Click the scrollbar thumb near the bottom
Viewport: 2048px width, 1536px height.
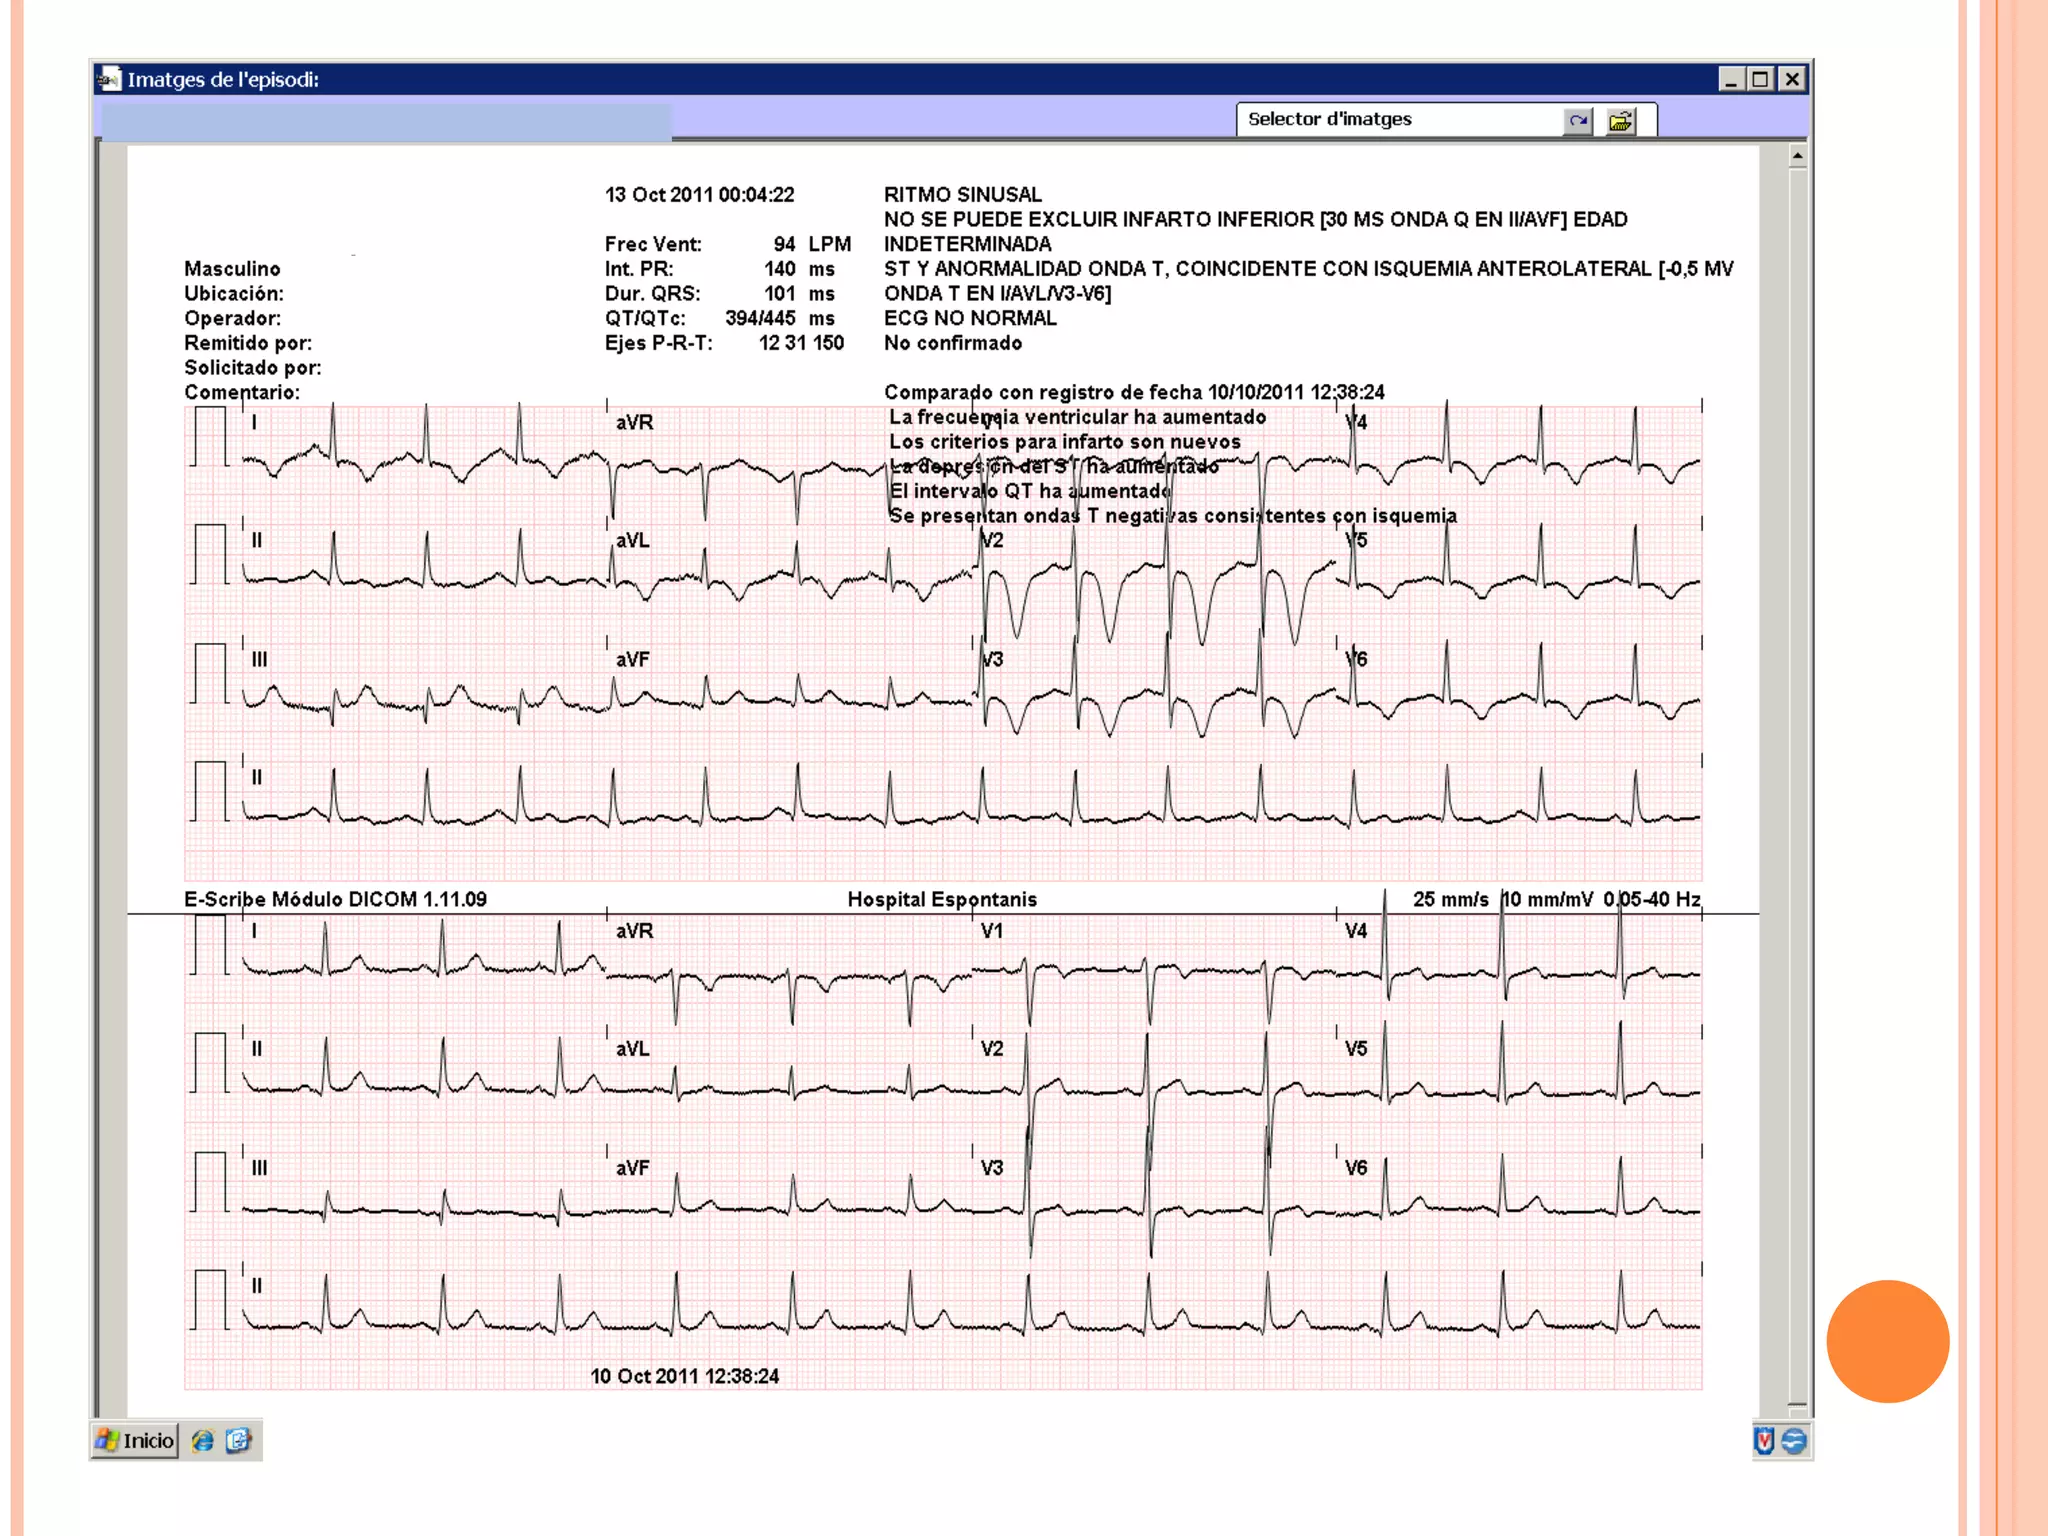(x=1797, y=1404)
